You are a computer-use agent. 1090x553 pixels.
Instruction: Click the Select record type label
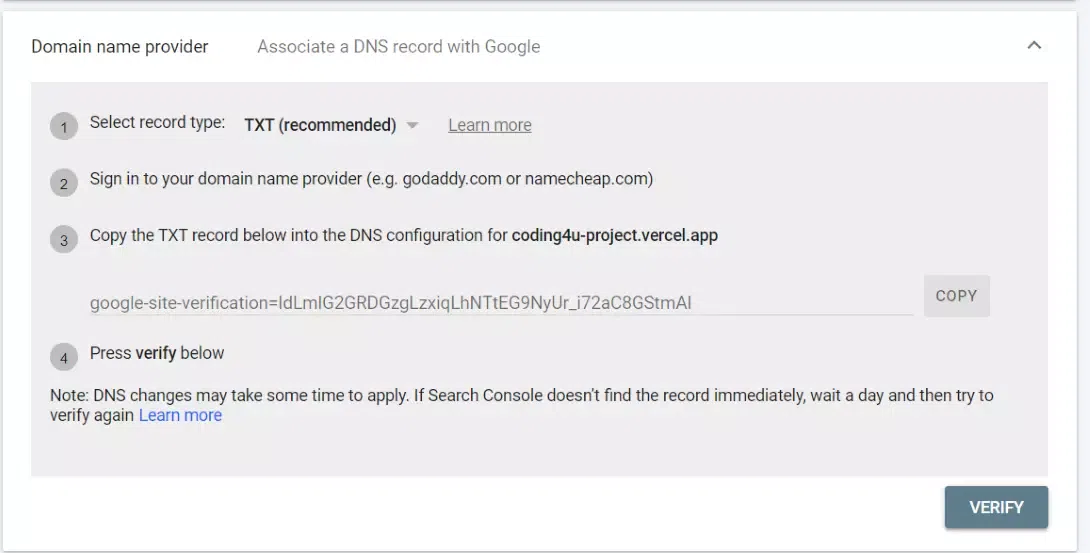tap(157, 122)
